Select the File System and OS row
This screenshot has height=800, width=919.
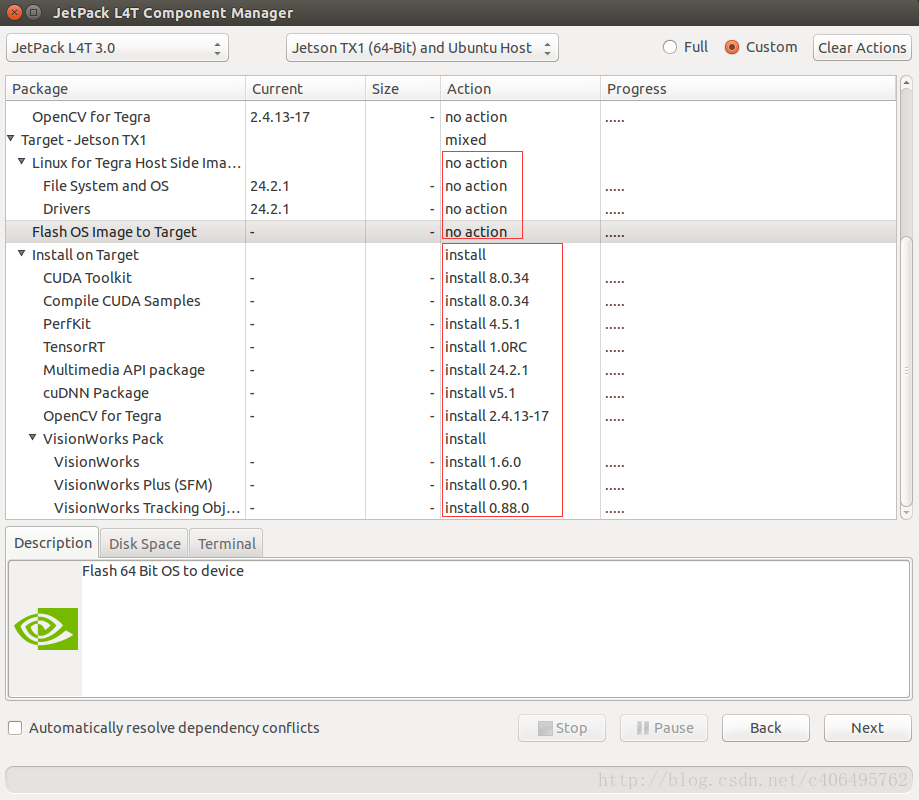[451, 186]
